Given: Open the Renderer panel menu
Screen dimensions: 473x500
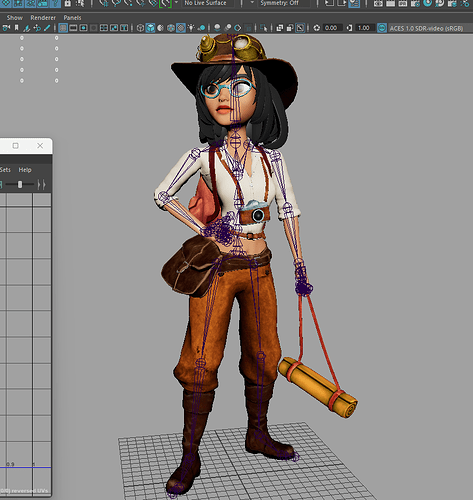Looking at the screenshot, I should click(x=43, y=18).
